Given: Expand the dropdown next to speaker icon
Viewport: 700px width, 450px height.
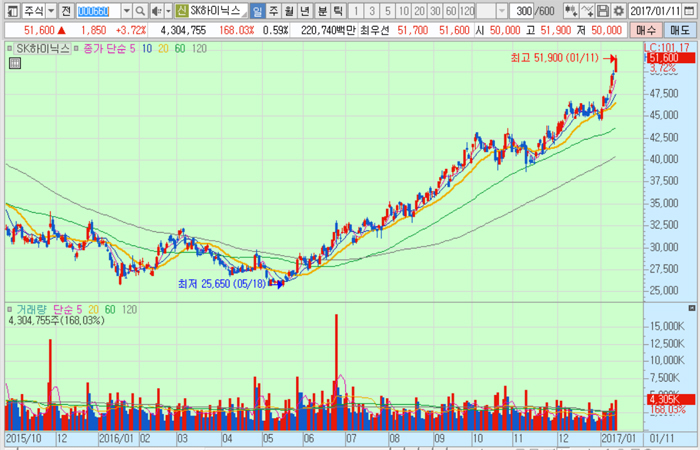Looking at the screenshot, I should click(168, 10).
